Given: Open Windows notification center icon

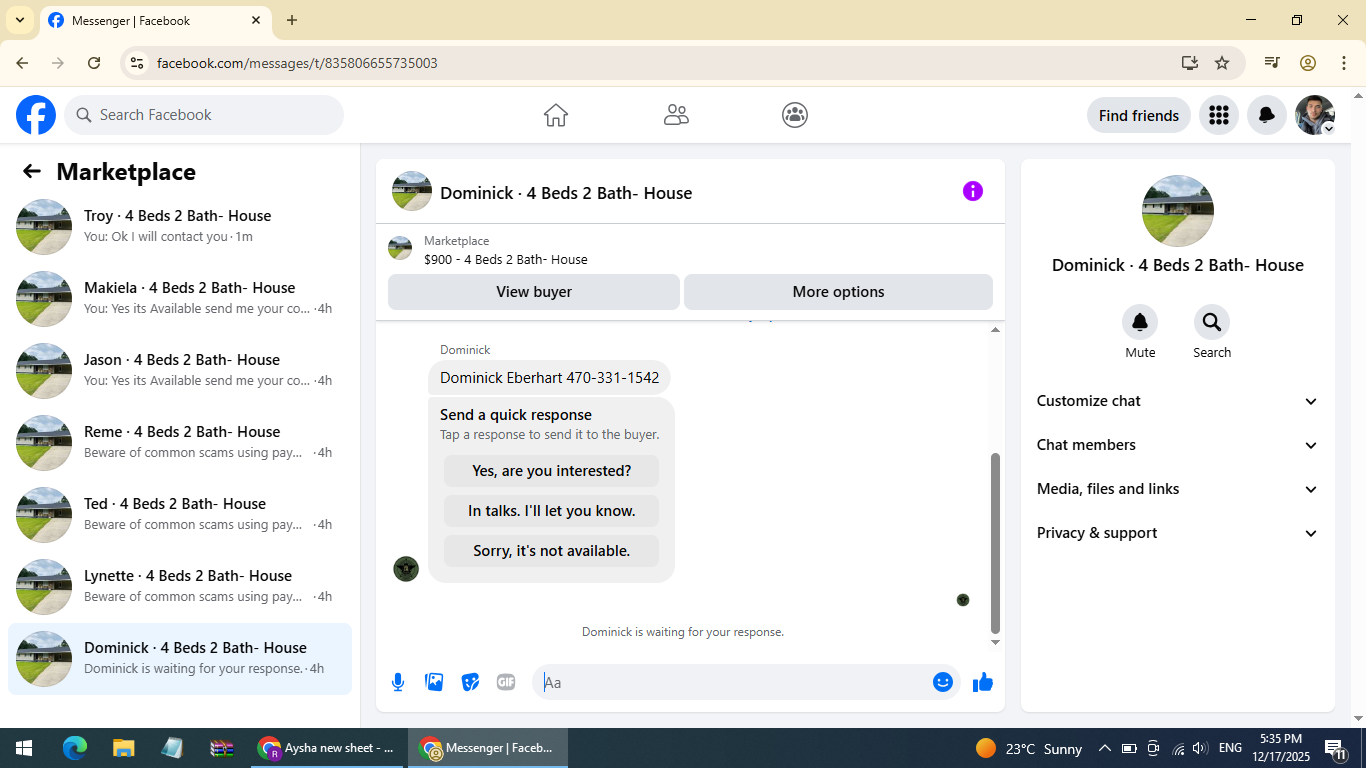Looking at the screenshot, I should [x=1336, y=748].
